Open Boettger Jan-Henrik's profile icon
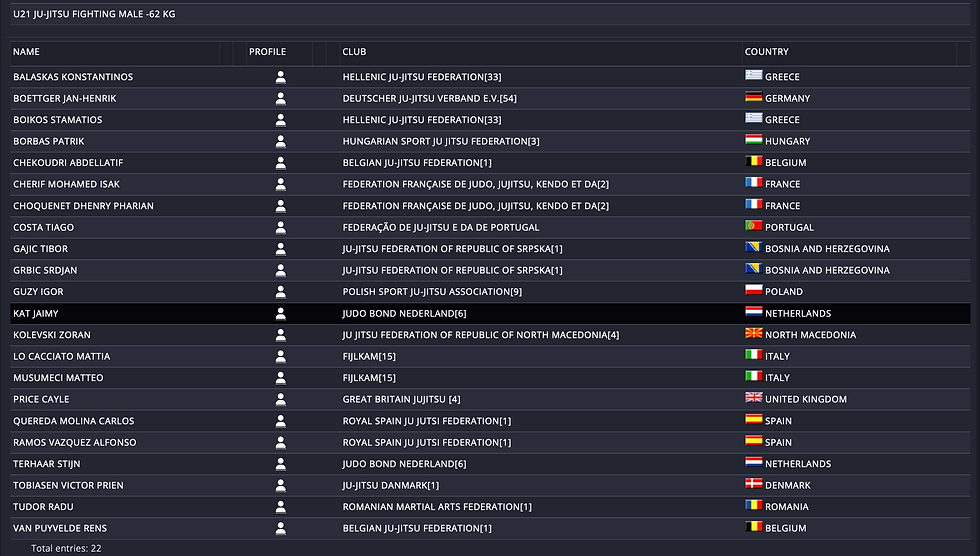The width and height of the screenshot is (980, 556). 281,98
